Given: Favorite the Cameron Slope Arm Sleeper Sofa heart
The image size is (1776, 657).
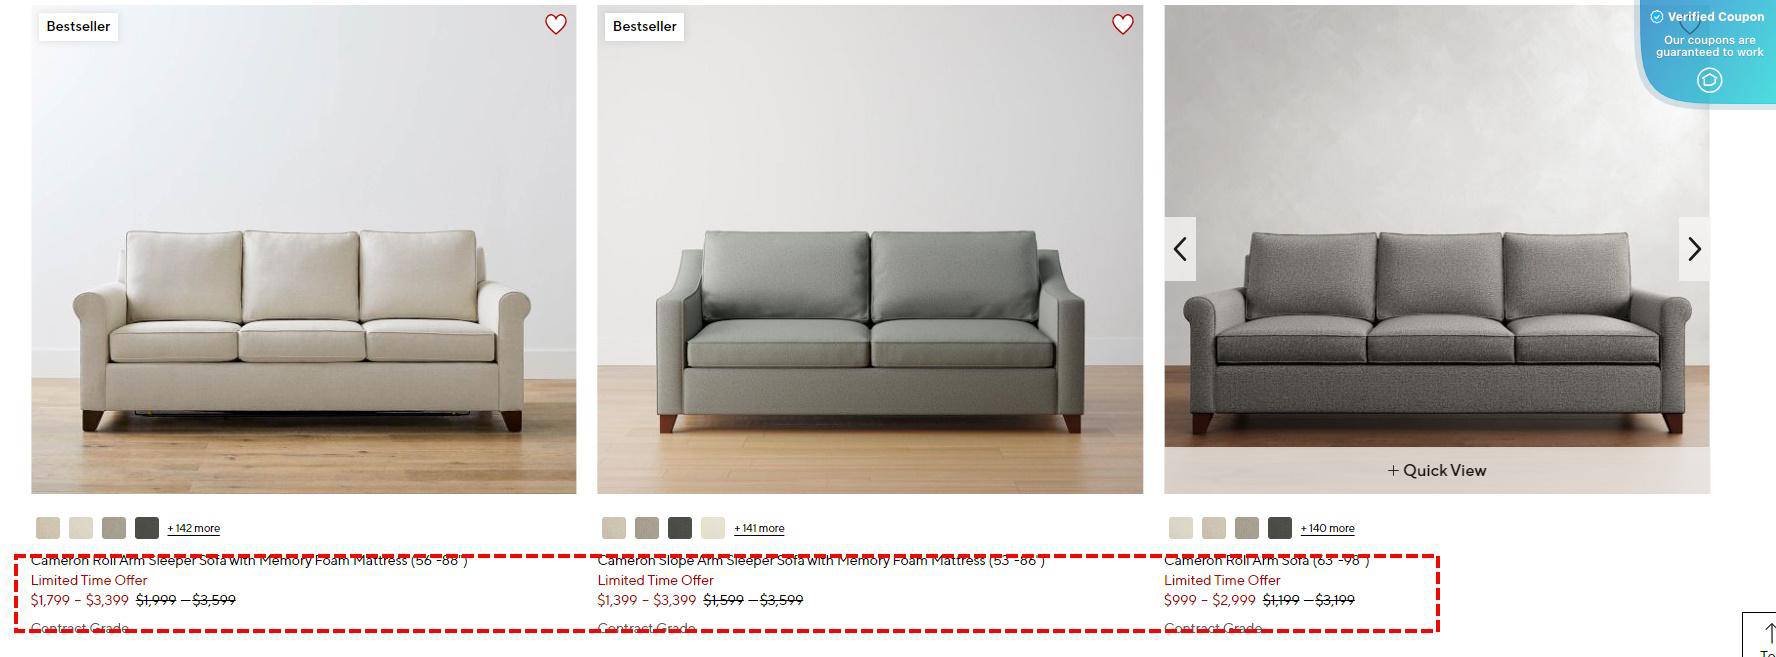Looking at the screenshot, I should pyautogui.click(x=1123, y=25).
